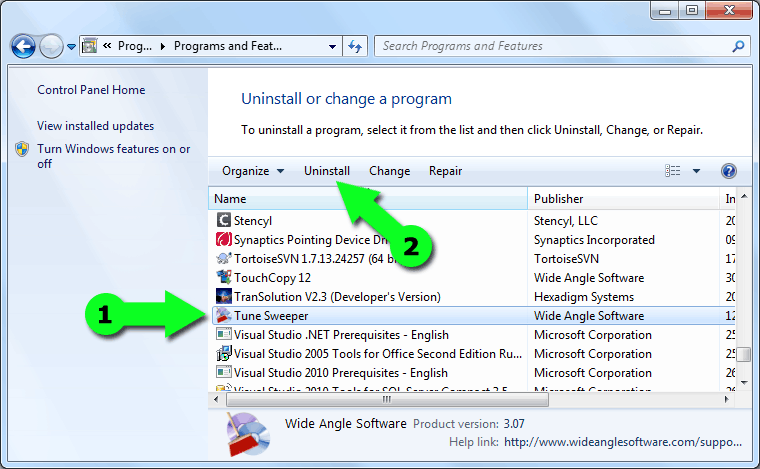This screenshot has height=469, width=760.
Task: Open the Organize menu
Action: click(253, 171)
